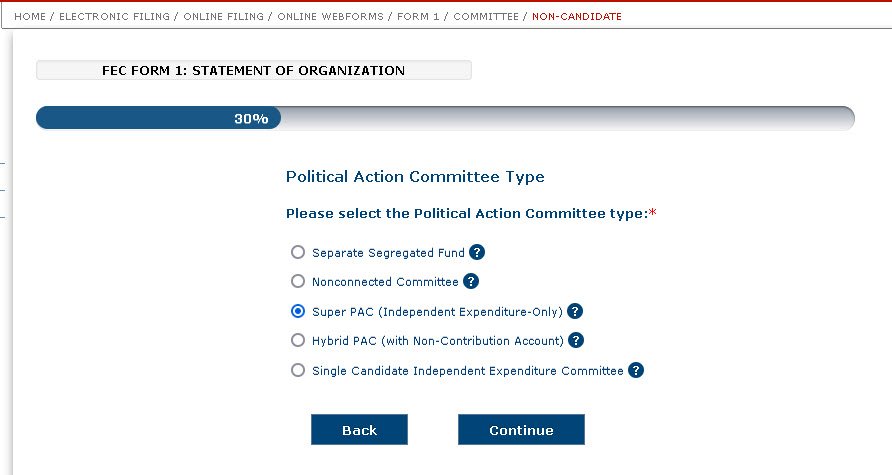Click help icon beside Separate Segregated Fund
Screen dimensions: 892x475
(x=477, y=253)
